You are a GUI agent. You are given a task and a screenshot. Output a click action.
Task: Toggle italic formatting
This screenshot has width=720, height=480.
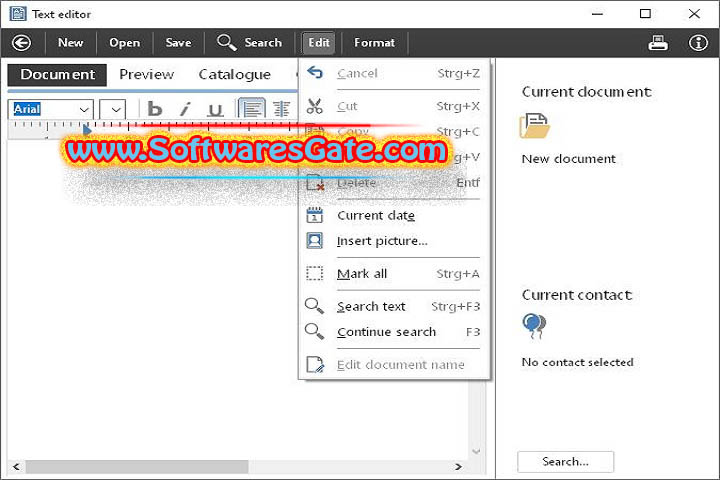(x=185, y=109)
